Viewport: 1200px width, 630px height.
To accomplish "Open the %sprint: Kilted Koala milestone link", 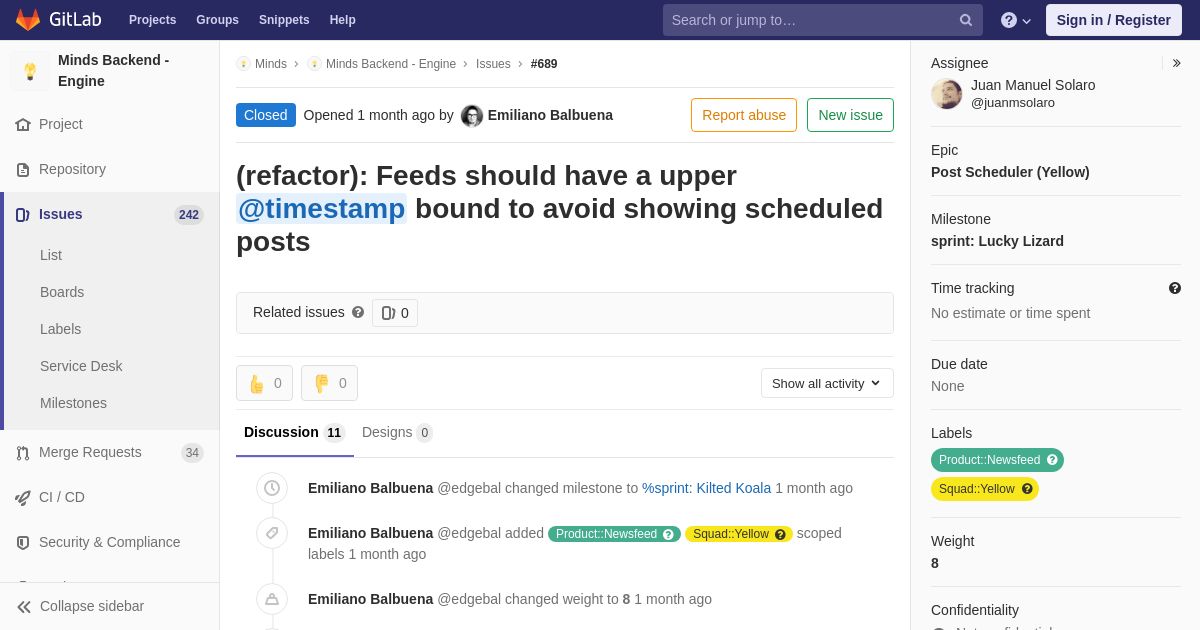I will coord(706,488).
